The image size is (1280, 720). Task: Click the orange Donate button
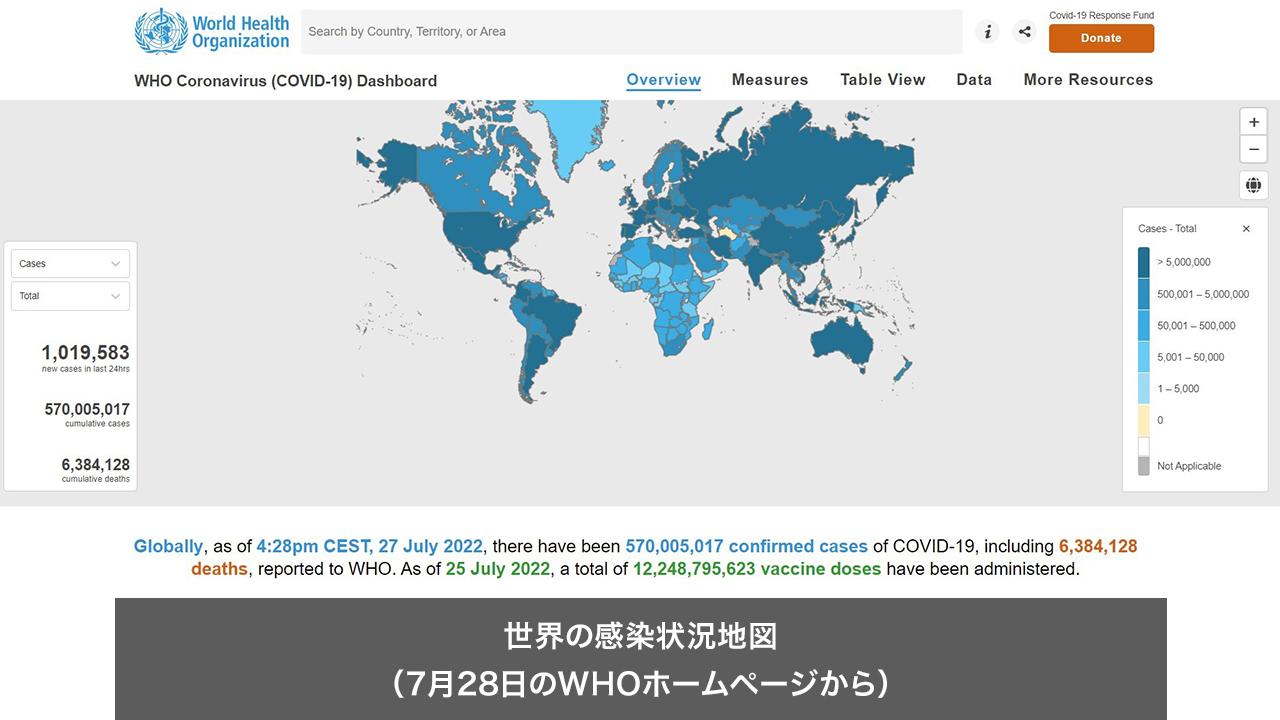[1101, 38]
